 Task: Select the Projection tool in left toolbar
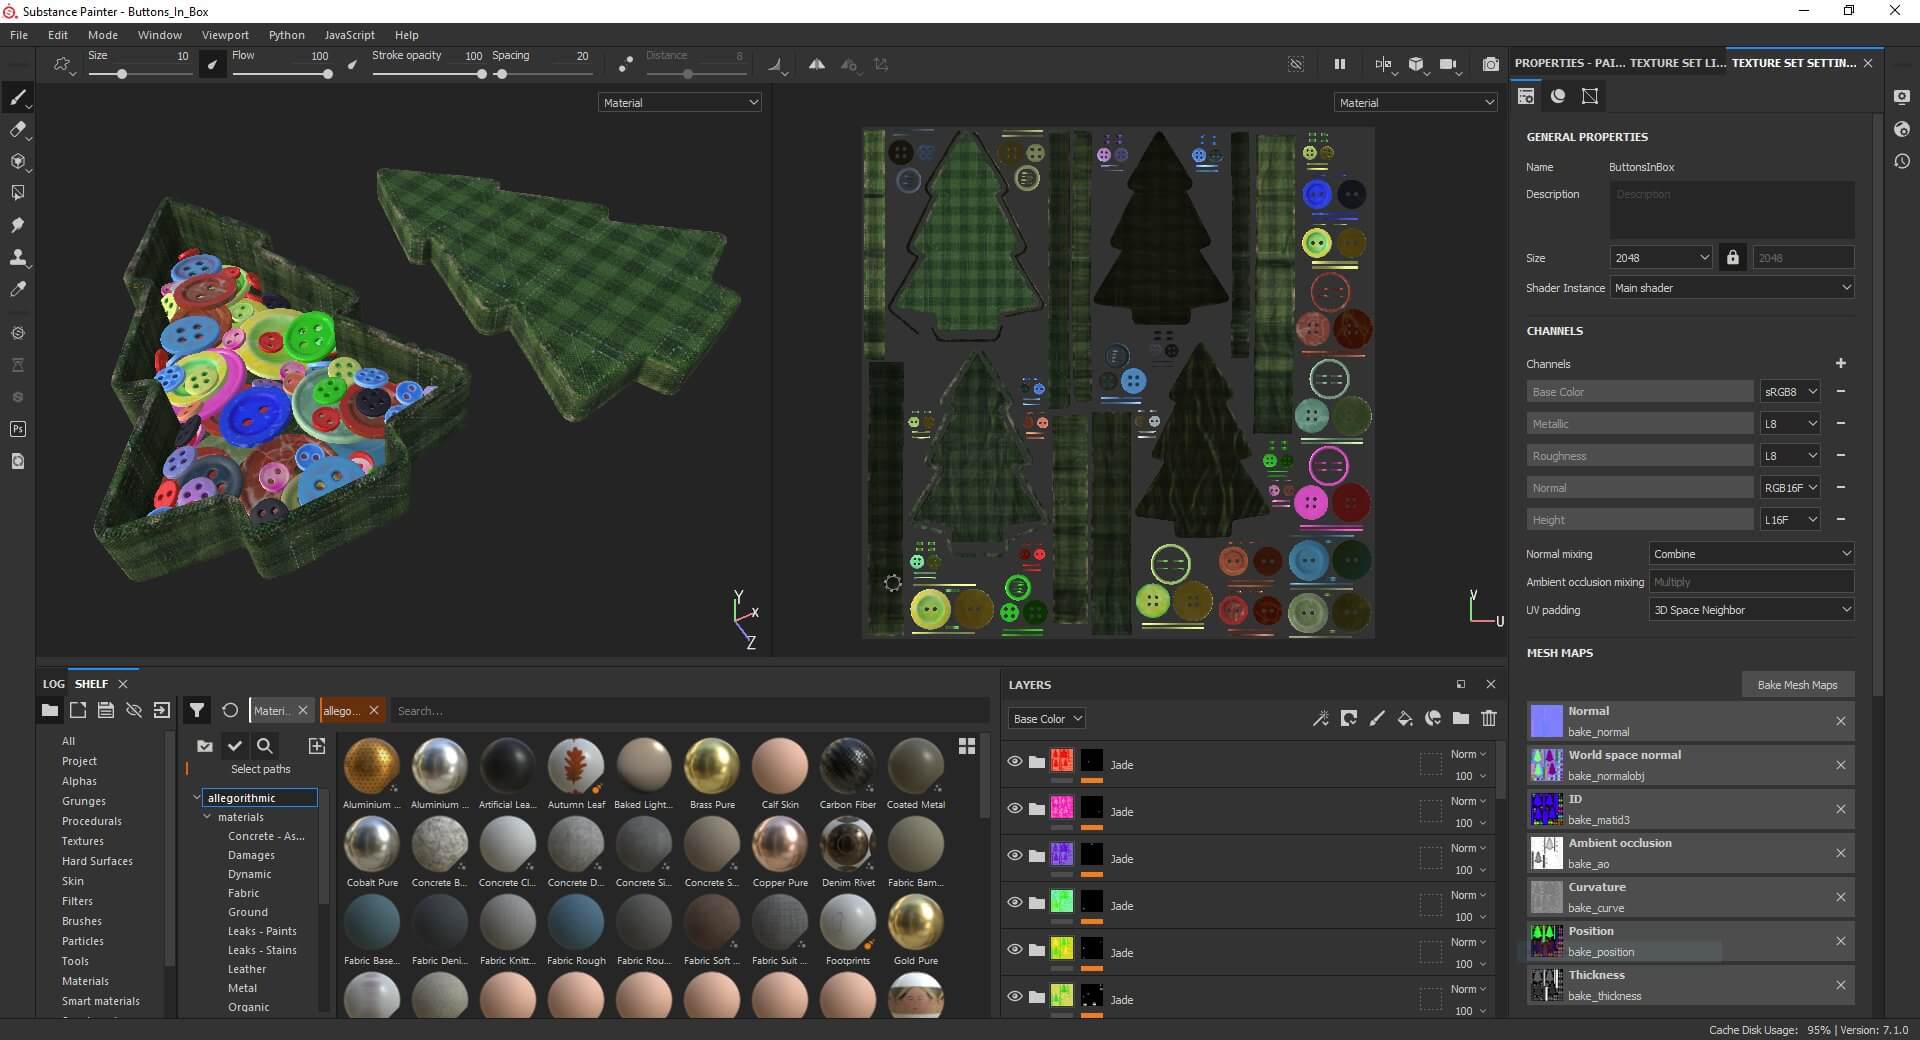tap(17, 161)
